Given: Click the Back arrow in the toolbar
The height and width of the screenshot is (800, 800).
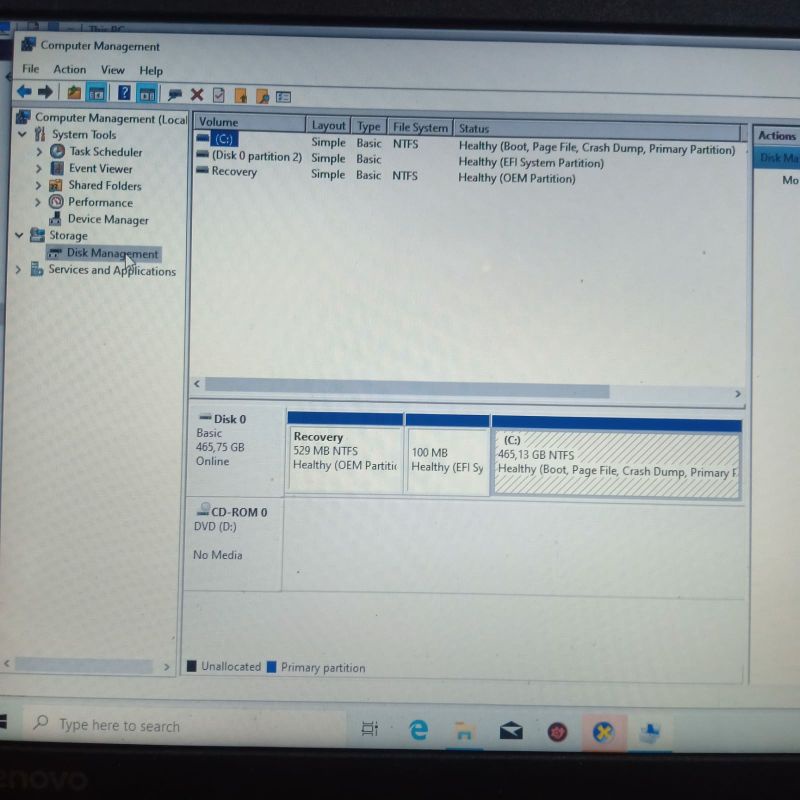Looking at the screenshot, I should (24, 93).
